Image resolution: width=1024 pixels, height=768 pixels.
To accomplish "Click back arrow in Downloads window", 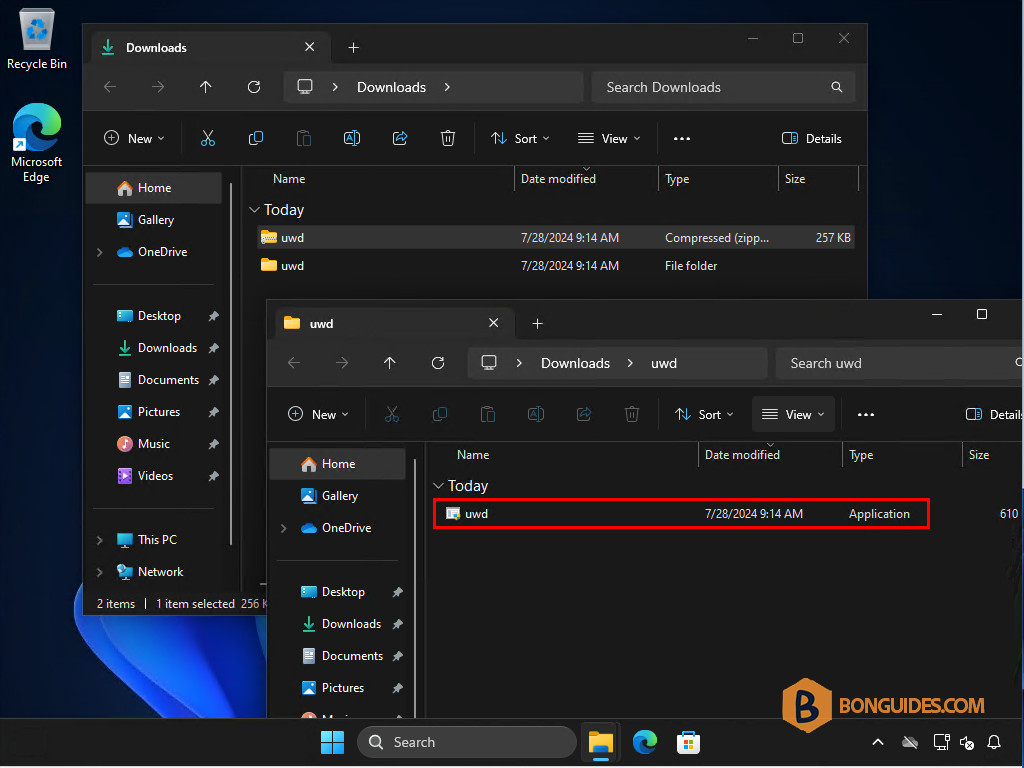I will click(x=110, y=87).
